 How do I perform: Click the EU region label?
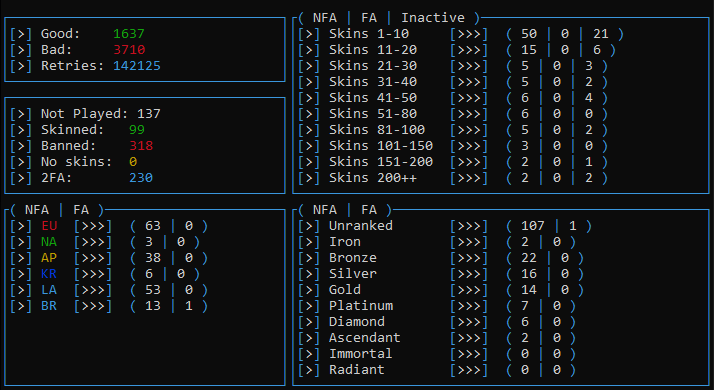click(x=49, y=226)
